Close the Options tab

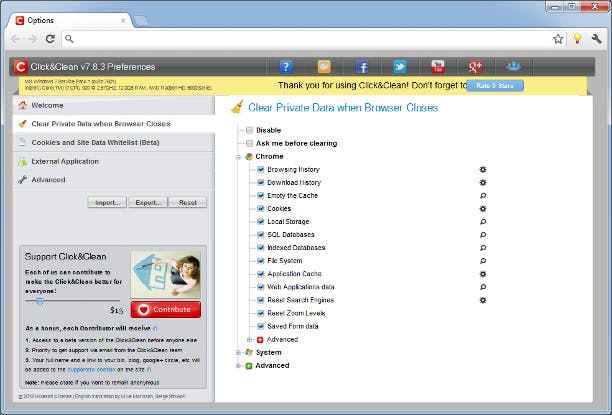point(123,20)
